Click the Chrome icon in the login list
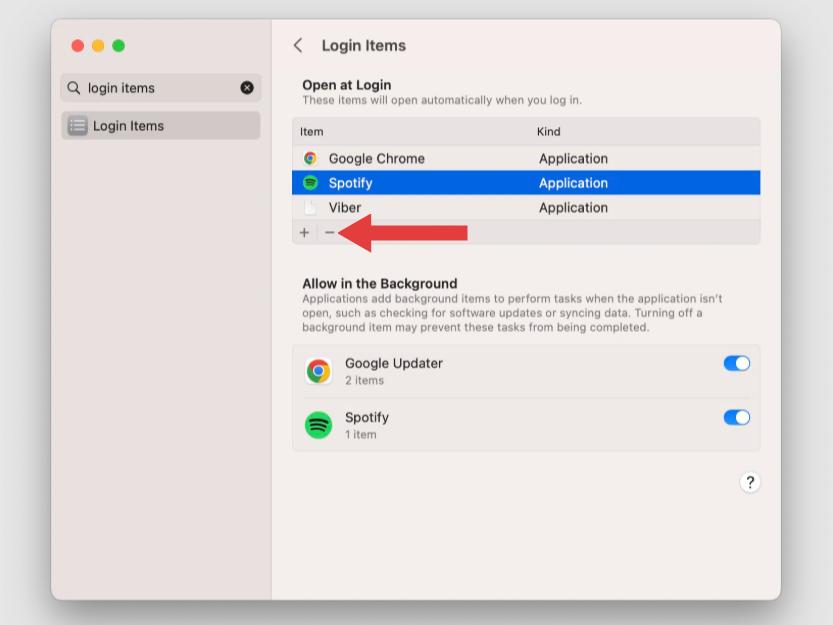Screen dimensions: 833x625 310,158
